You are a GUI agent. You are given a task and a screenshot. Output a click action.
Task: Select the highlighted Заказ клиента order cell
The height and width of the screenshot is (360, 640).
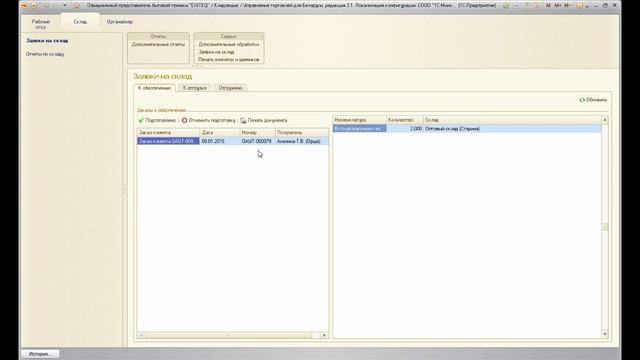click(168, 141)
